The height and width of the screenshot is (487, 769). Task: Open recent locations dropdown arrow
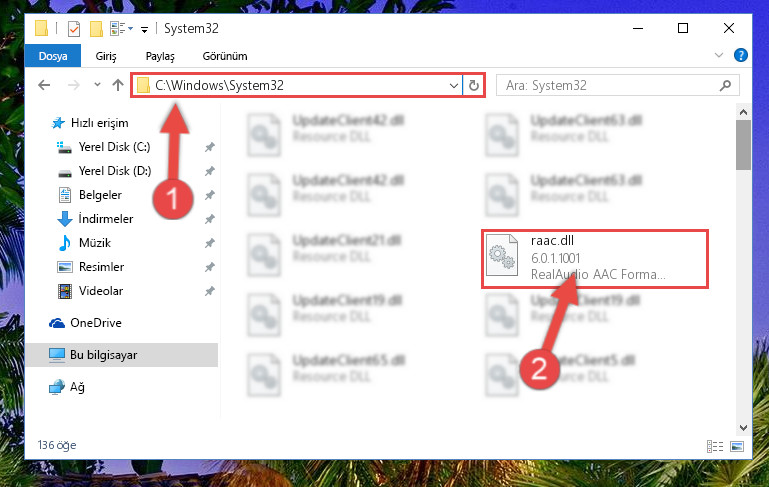(97, 85)
